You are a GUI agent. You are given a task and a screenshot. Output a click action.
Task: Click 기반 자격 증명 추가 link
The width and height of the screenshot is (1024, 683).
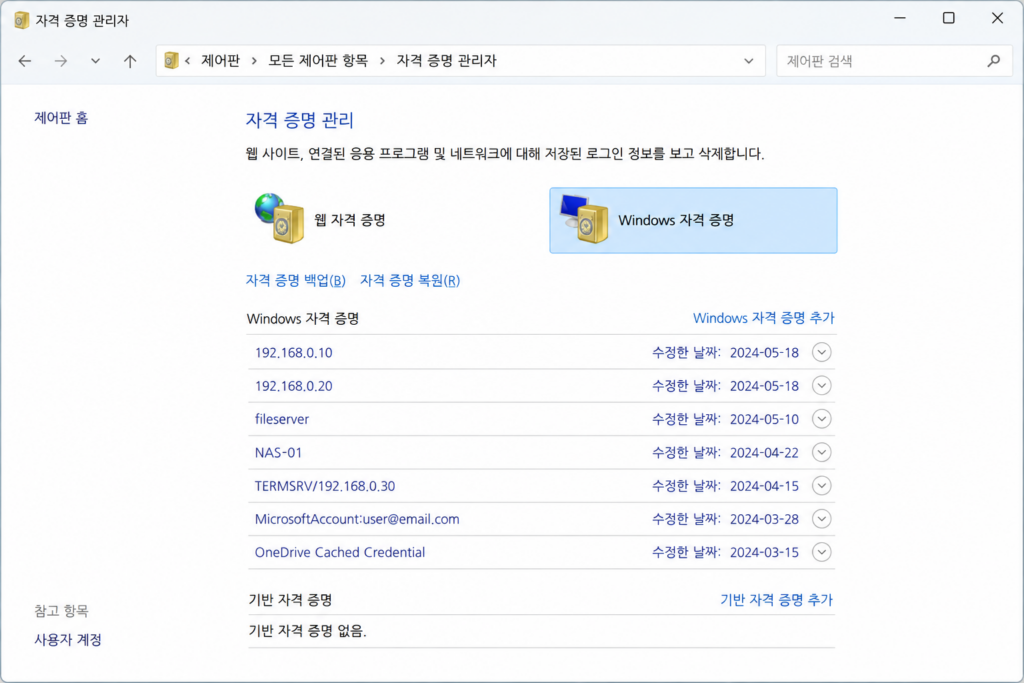[776, 599]
